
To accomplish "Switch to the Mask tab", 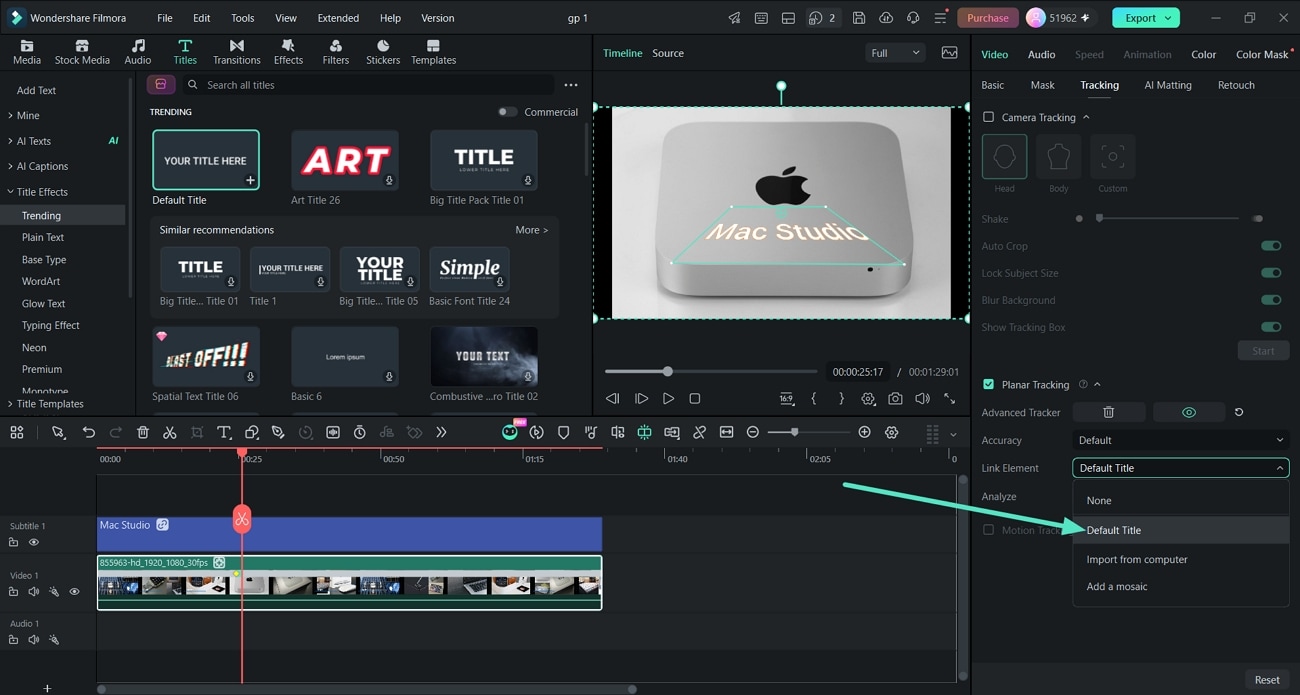I will [x=1042, y=85].
